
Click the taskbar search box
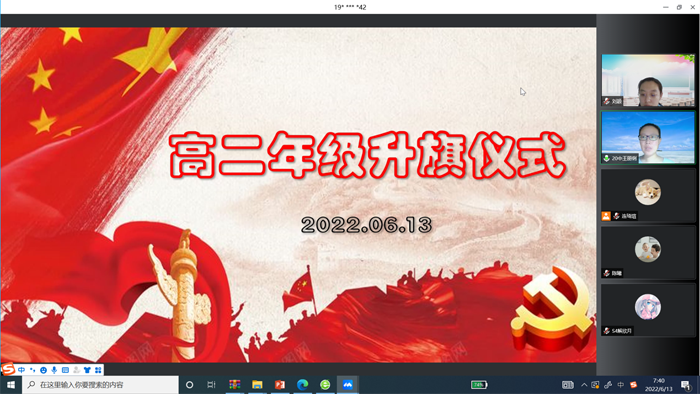tap(100, 385)
